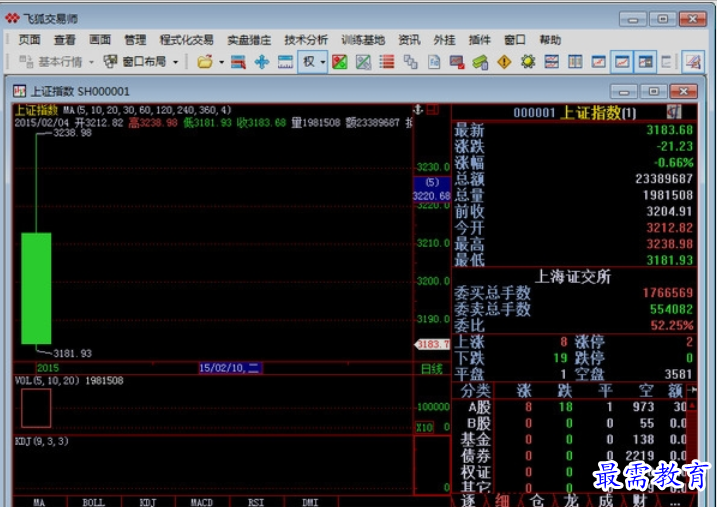Click the scrollbar up arrow in category table
Image resolution: width=717 pixels, height=507 pixels.
tap(692, 406)
